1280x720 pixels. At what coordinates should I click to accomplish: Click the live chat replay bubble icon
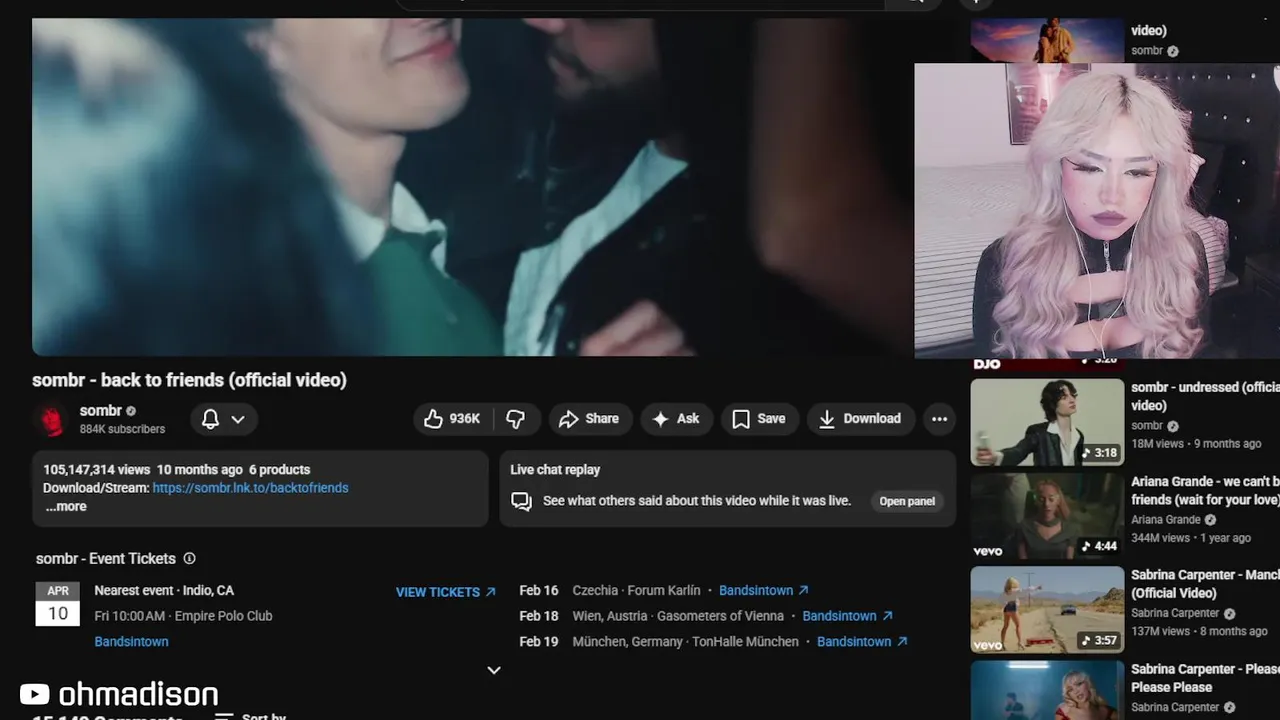tap(521, 501)
